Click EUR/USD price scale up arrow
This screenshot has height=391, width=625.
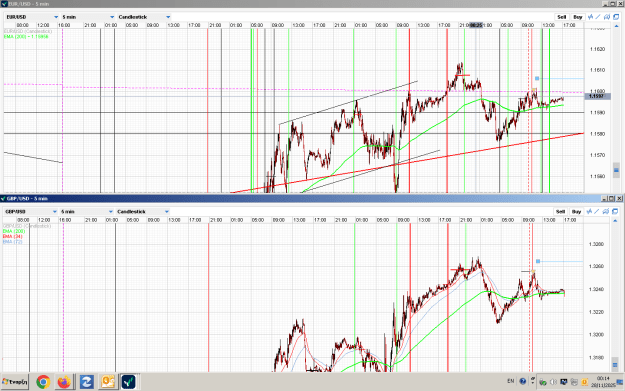point(617,25)
